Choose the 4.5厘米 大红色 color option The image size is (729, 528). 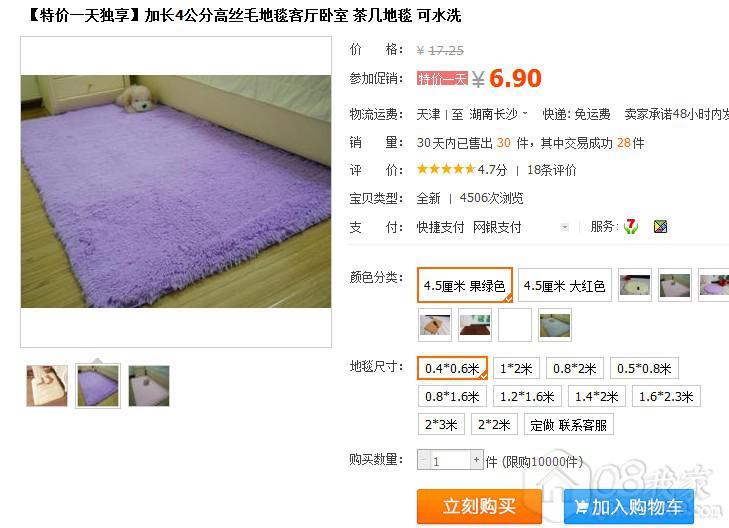click(x=564, y=285)
